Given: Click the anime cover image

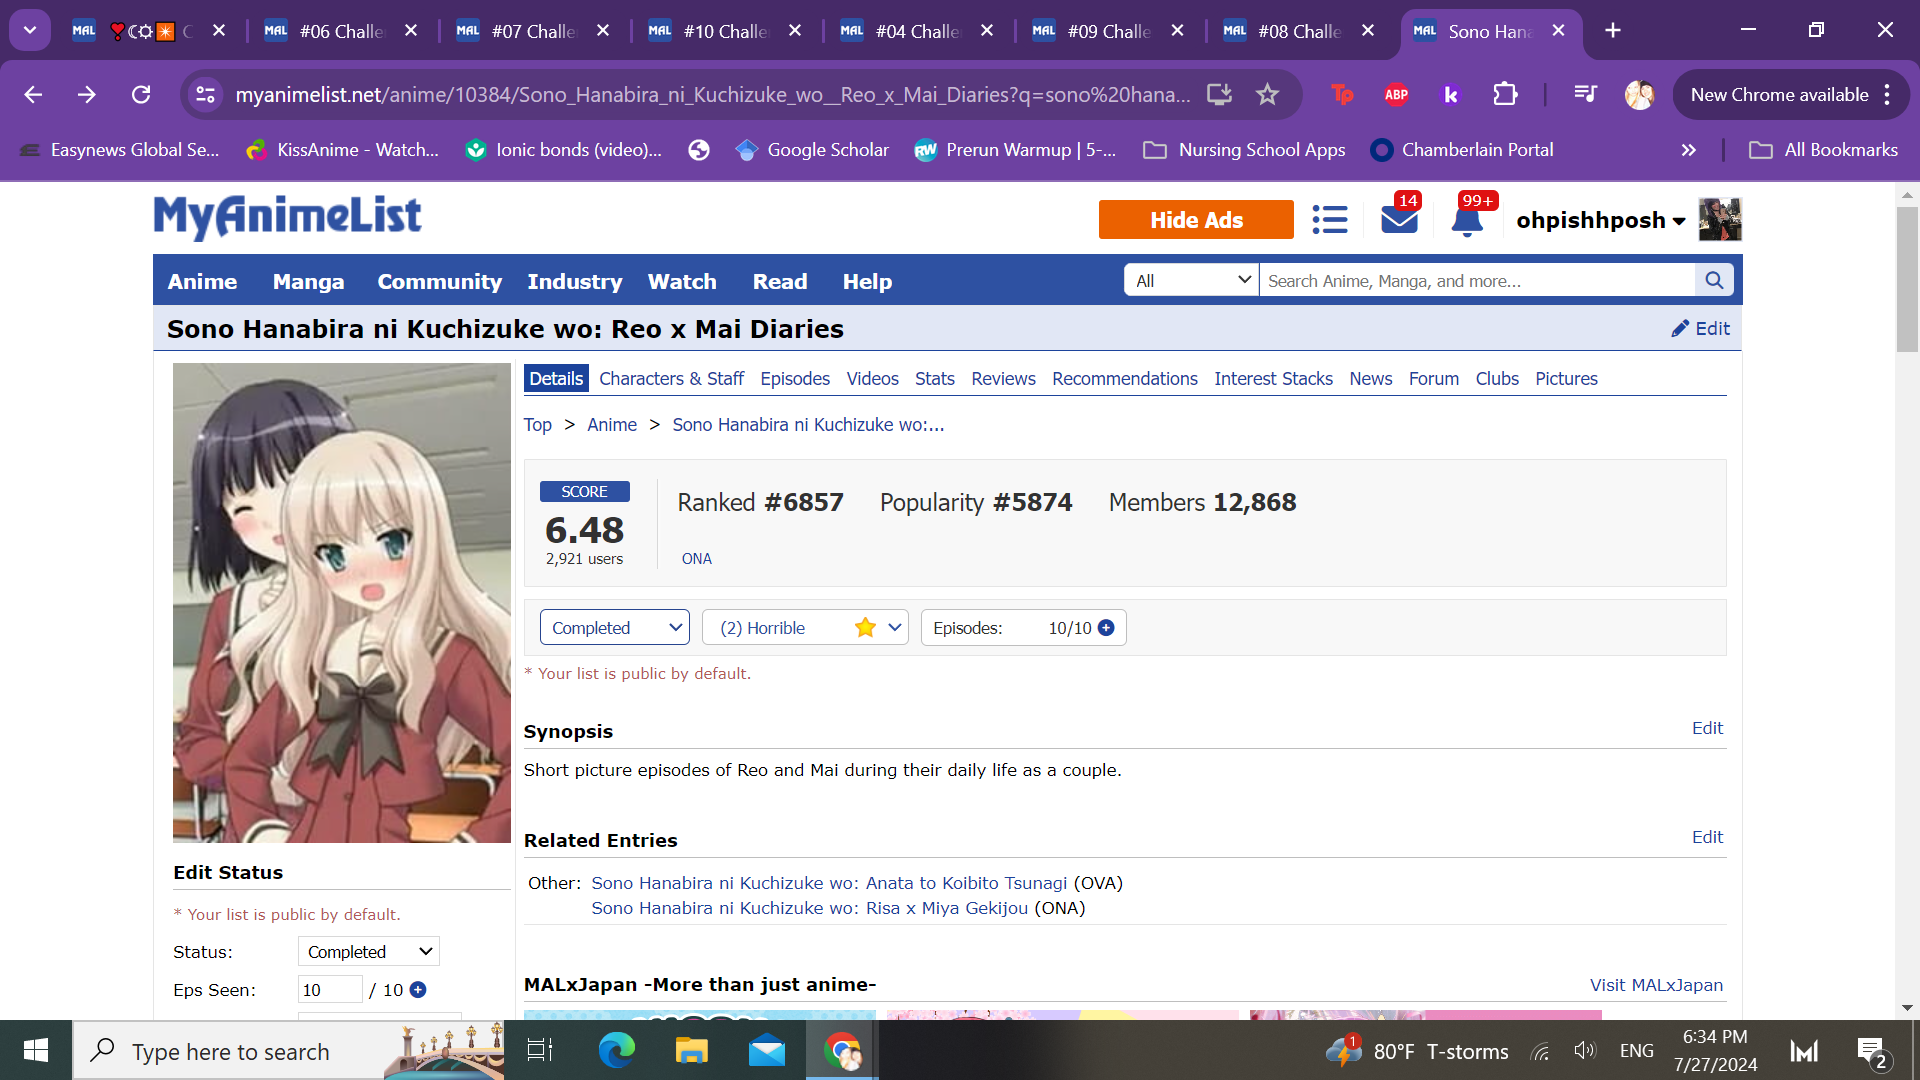Looking at the screenshot, I should pyautogui.click(x=342, y=603).
